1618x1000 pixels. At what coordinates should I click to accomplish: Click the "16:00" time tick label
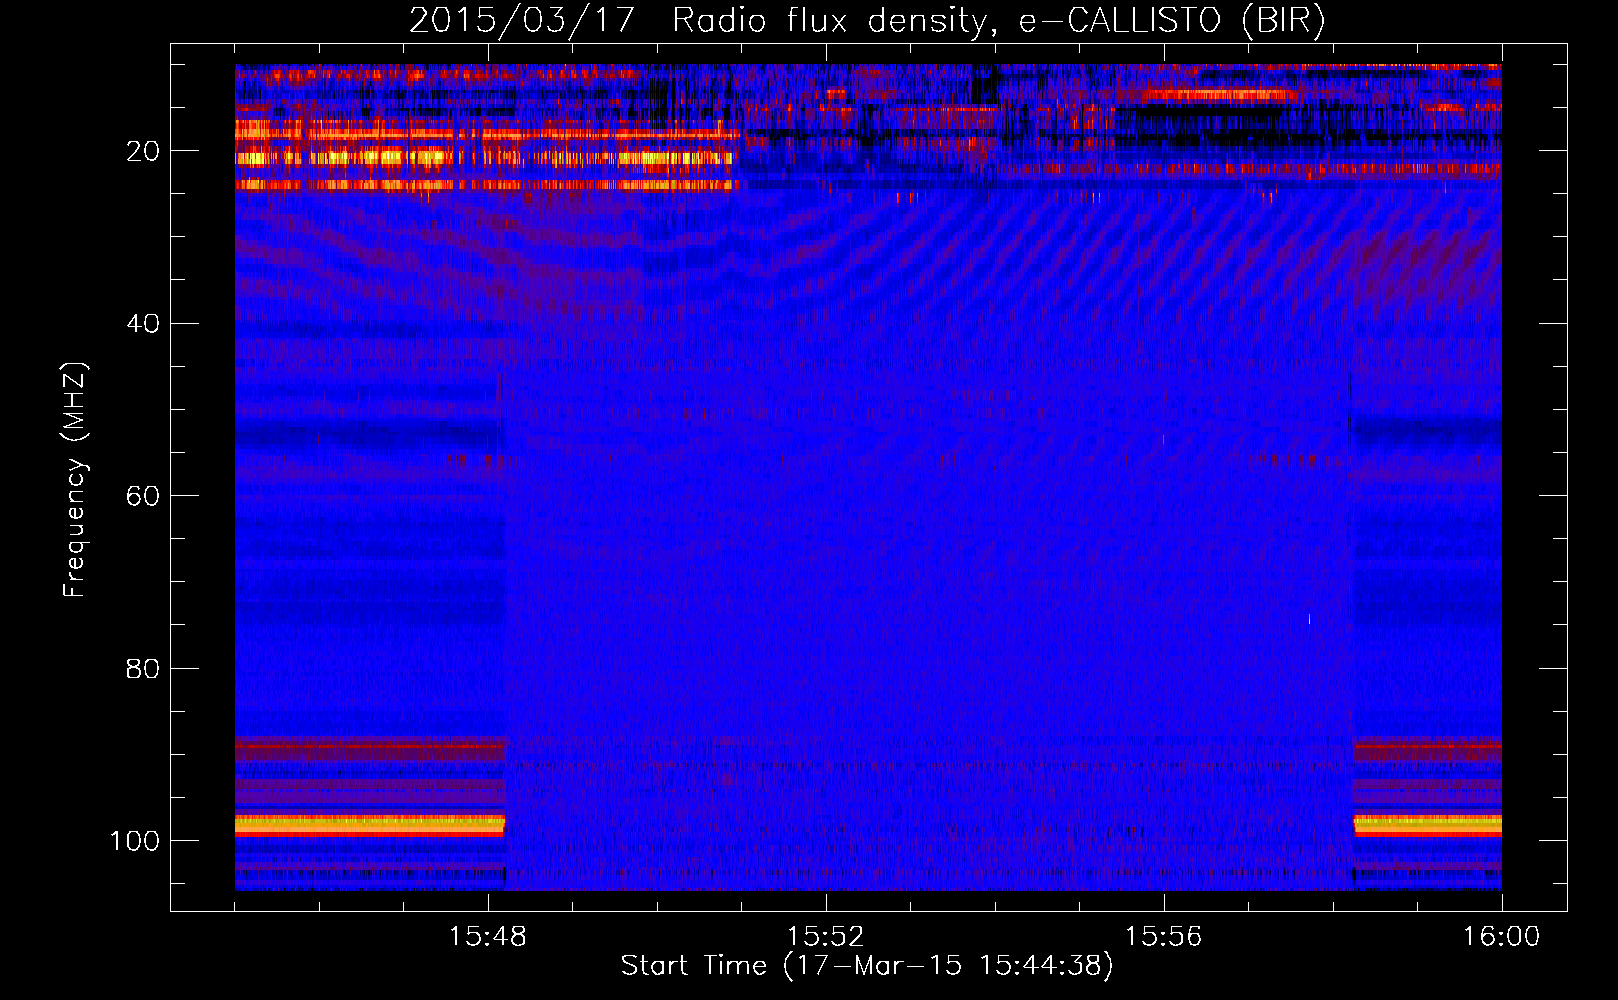click(x=1501, y=936)
